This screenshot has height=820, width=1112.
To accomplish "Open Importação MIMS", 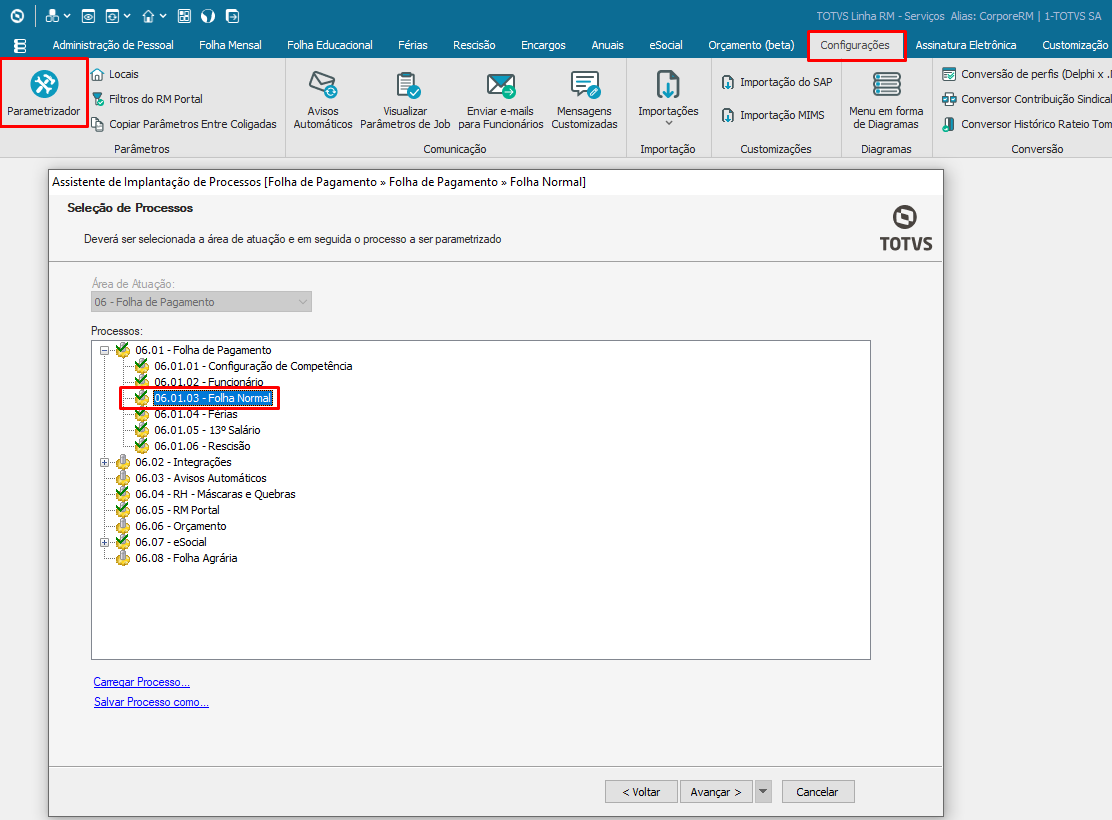I will pos(773,115).
